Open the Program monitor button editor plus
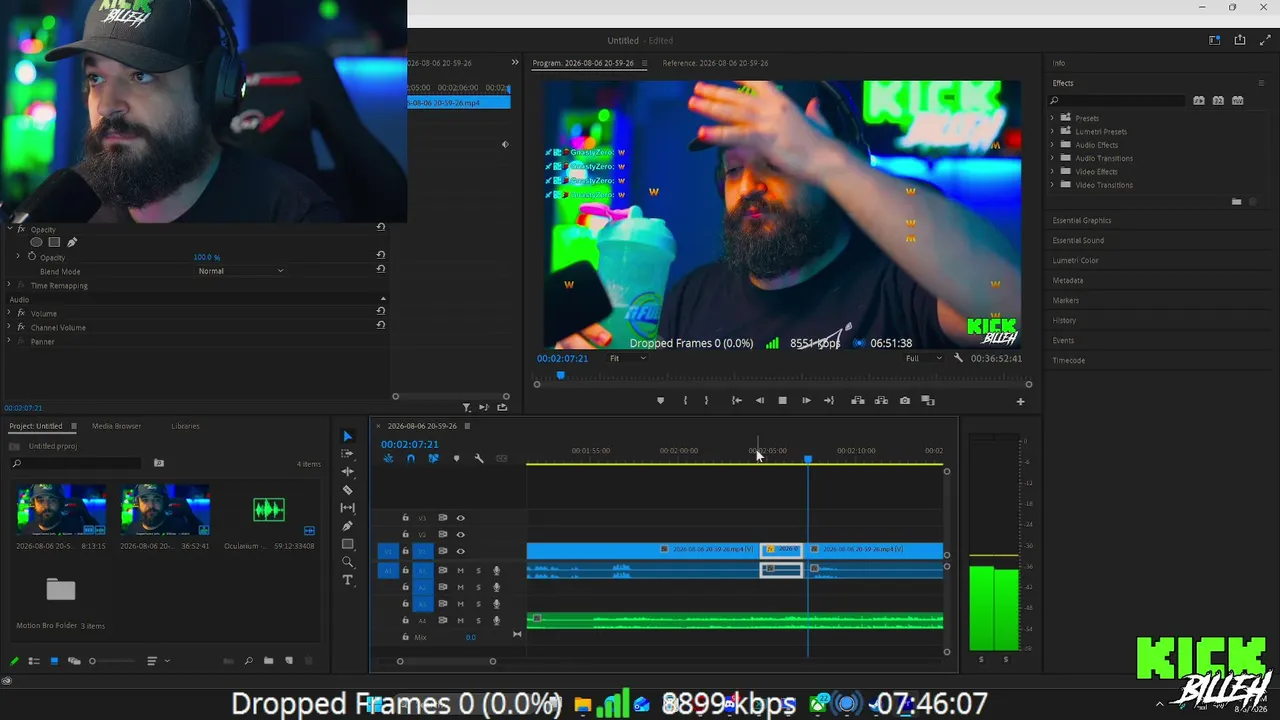The height and width of the screenshot is (720, 1280). pyautogui.click(x=1020, y=402)
